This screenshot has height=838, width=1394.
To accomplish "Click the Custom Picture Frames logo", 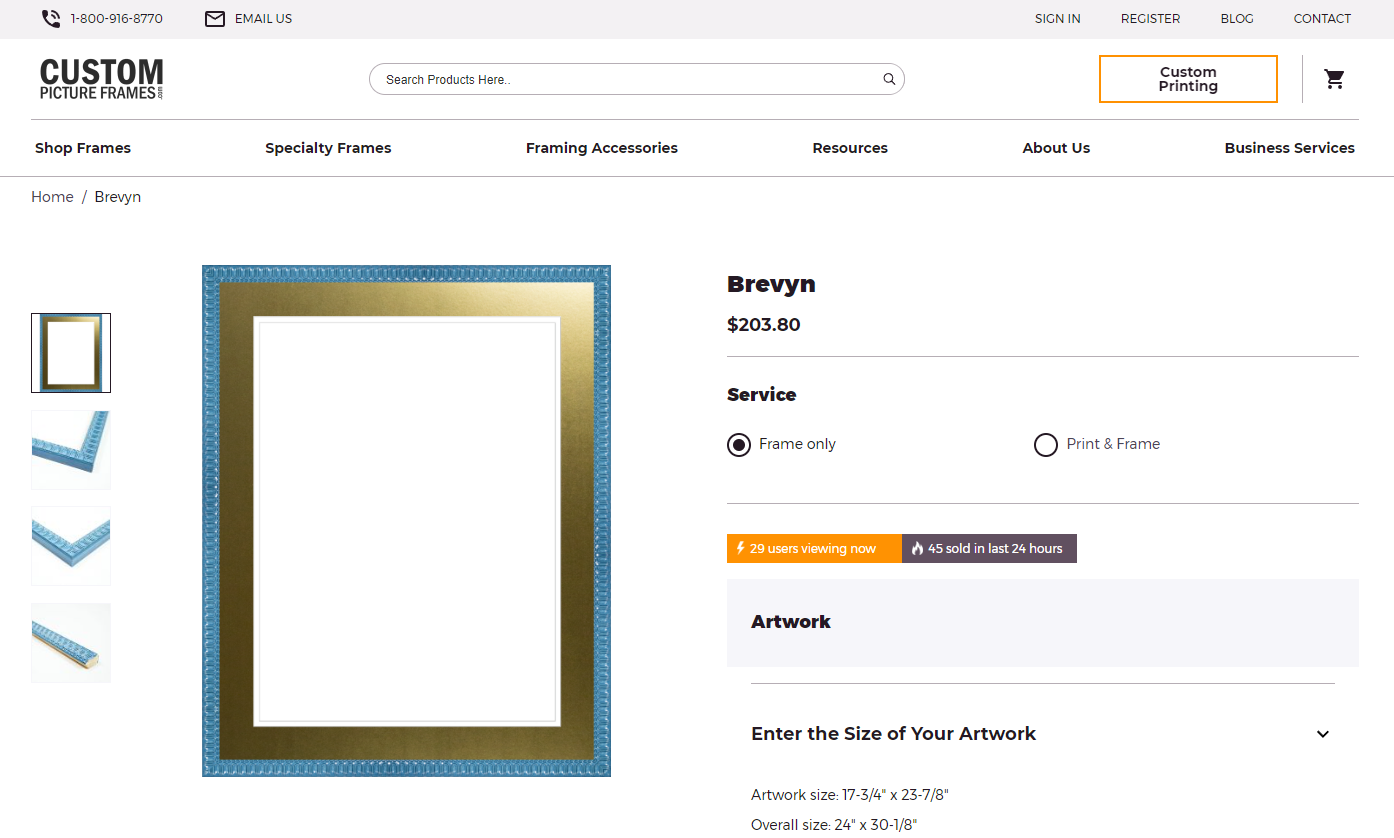I will pos(100,78).
